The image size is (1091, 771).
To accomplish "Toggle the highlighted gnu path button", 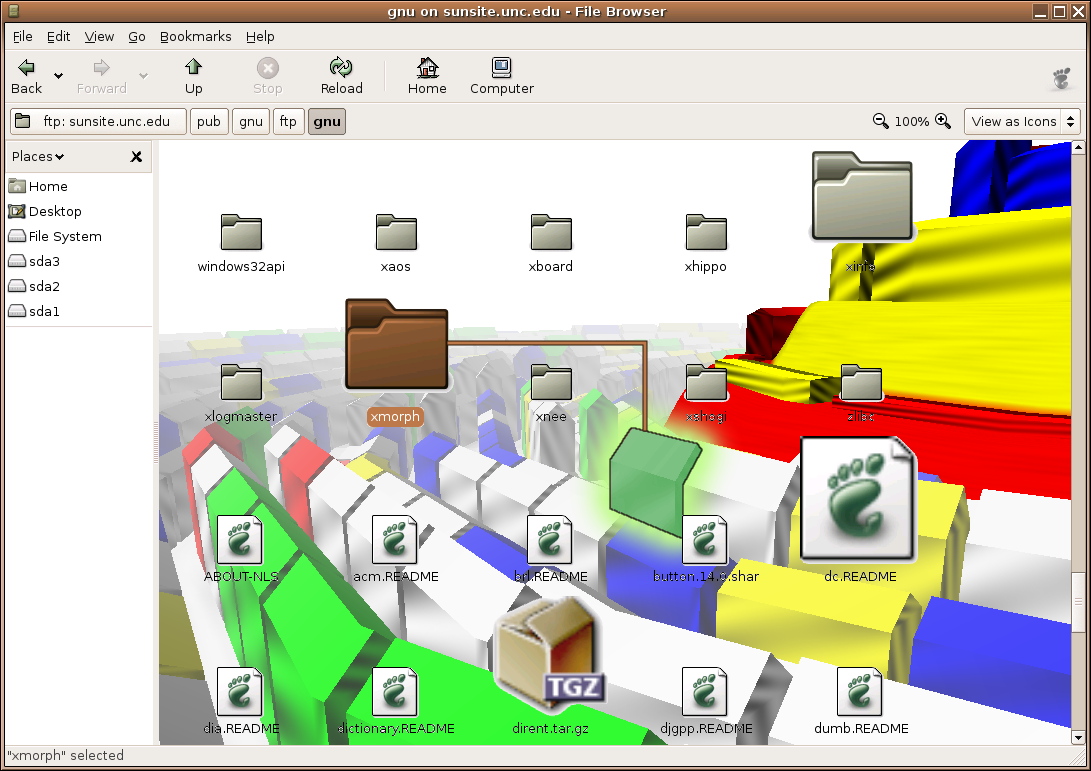I will pos(327,122).
